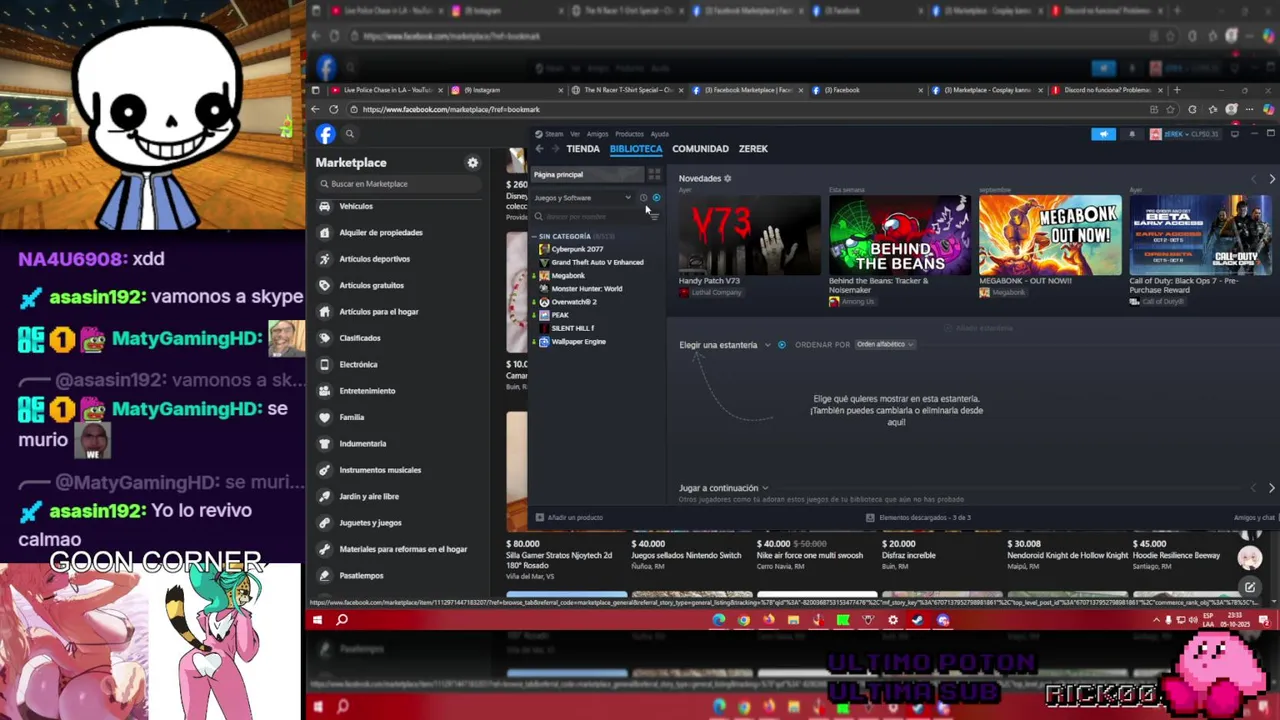This screenshot has height=720, width=1280.
Task: Open the ZEREK profile tab in Steam
Action: click(753, 149)
